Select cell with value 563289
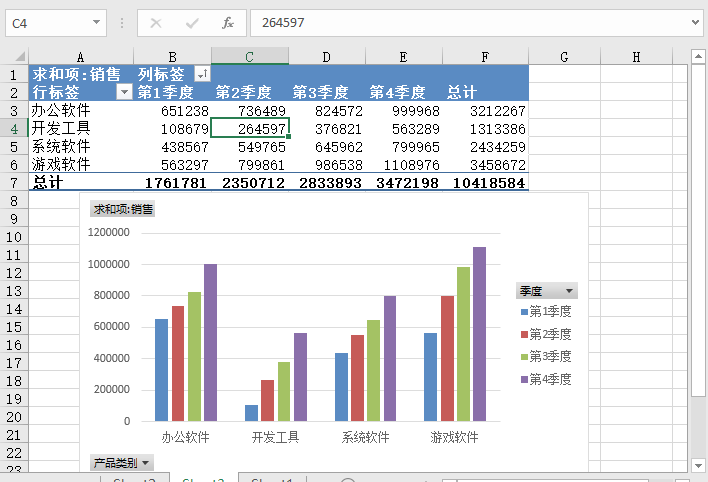 [x=404, y=128]
